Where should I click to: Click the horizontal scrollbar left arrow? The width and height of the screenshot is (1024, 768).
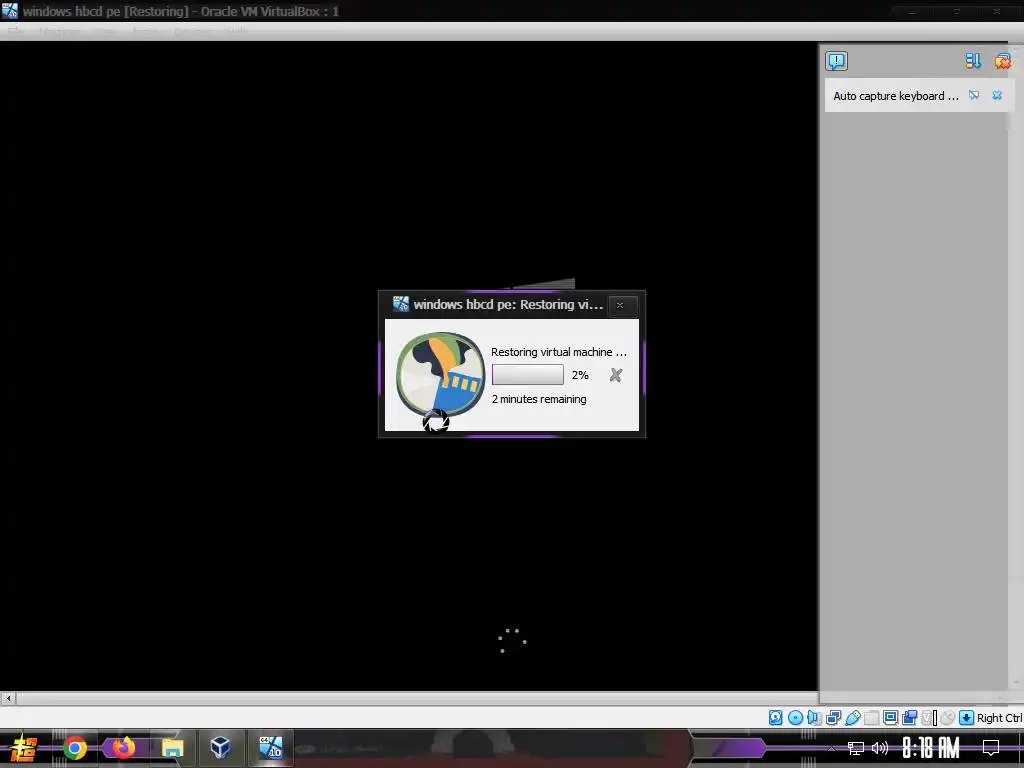[x=8, y=698]
